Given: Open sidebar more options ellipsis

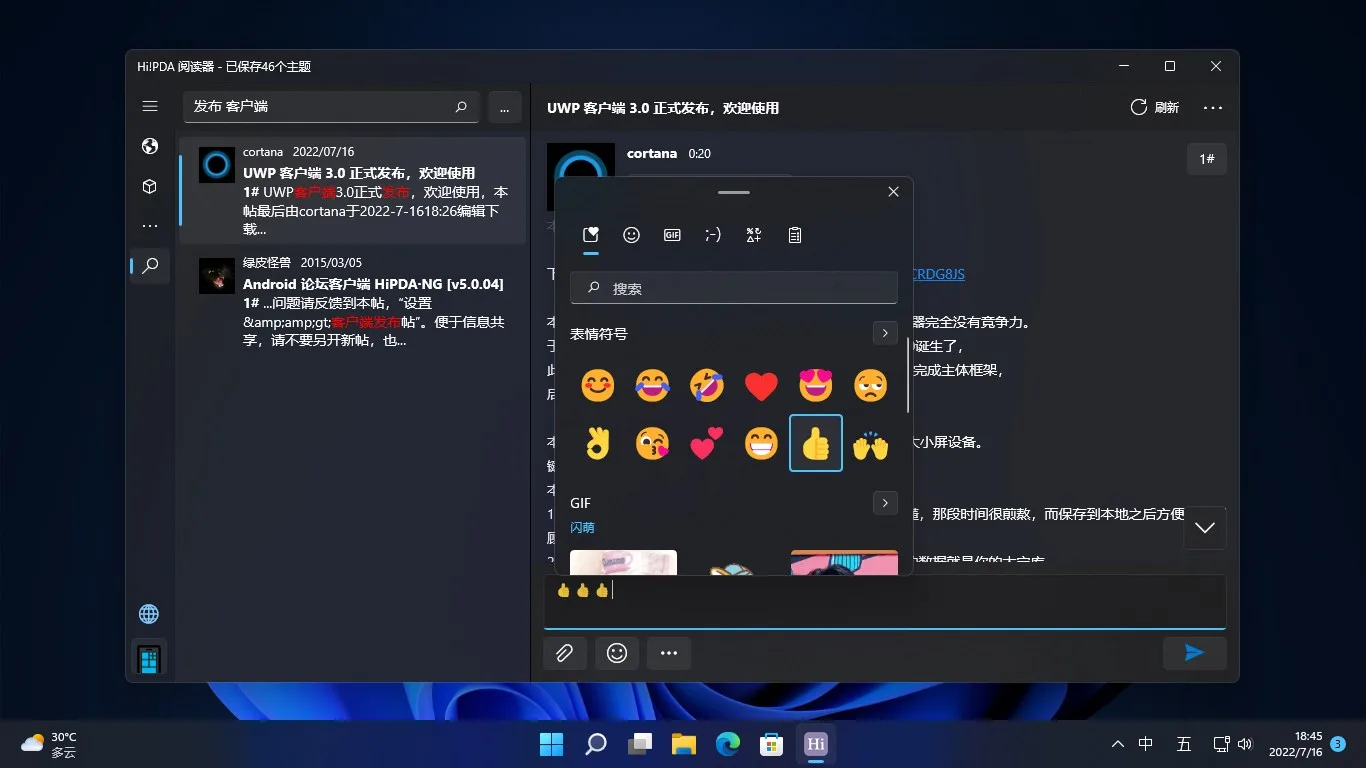Looking at the screenshot, I should click(x=150, y=226).
